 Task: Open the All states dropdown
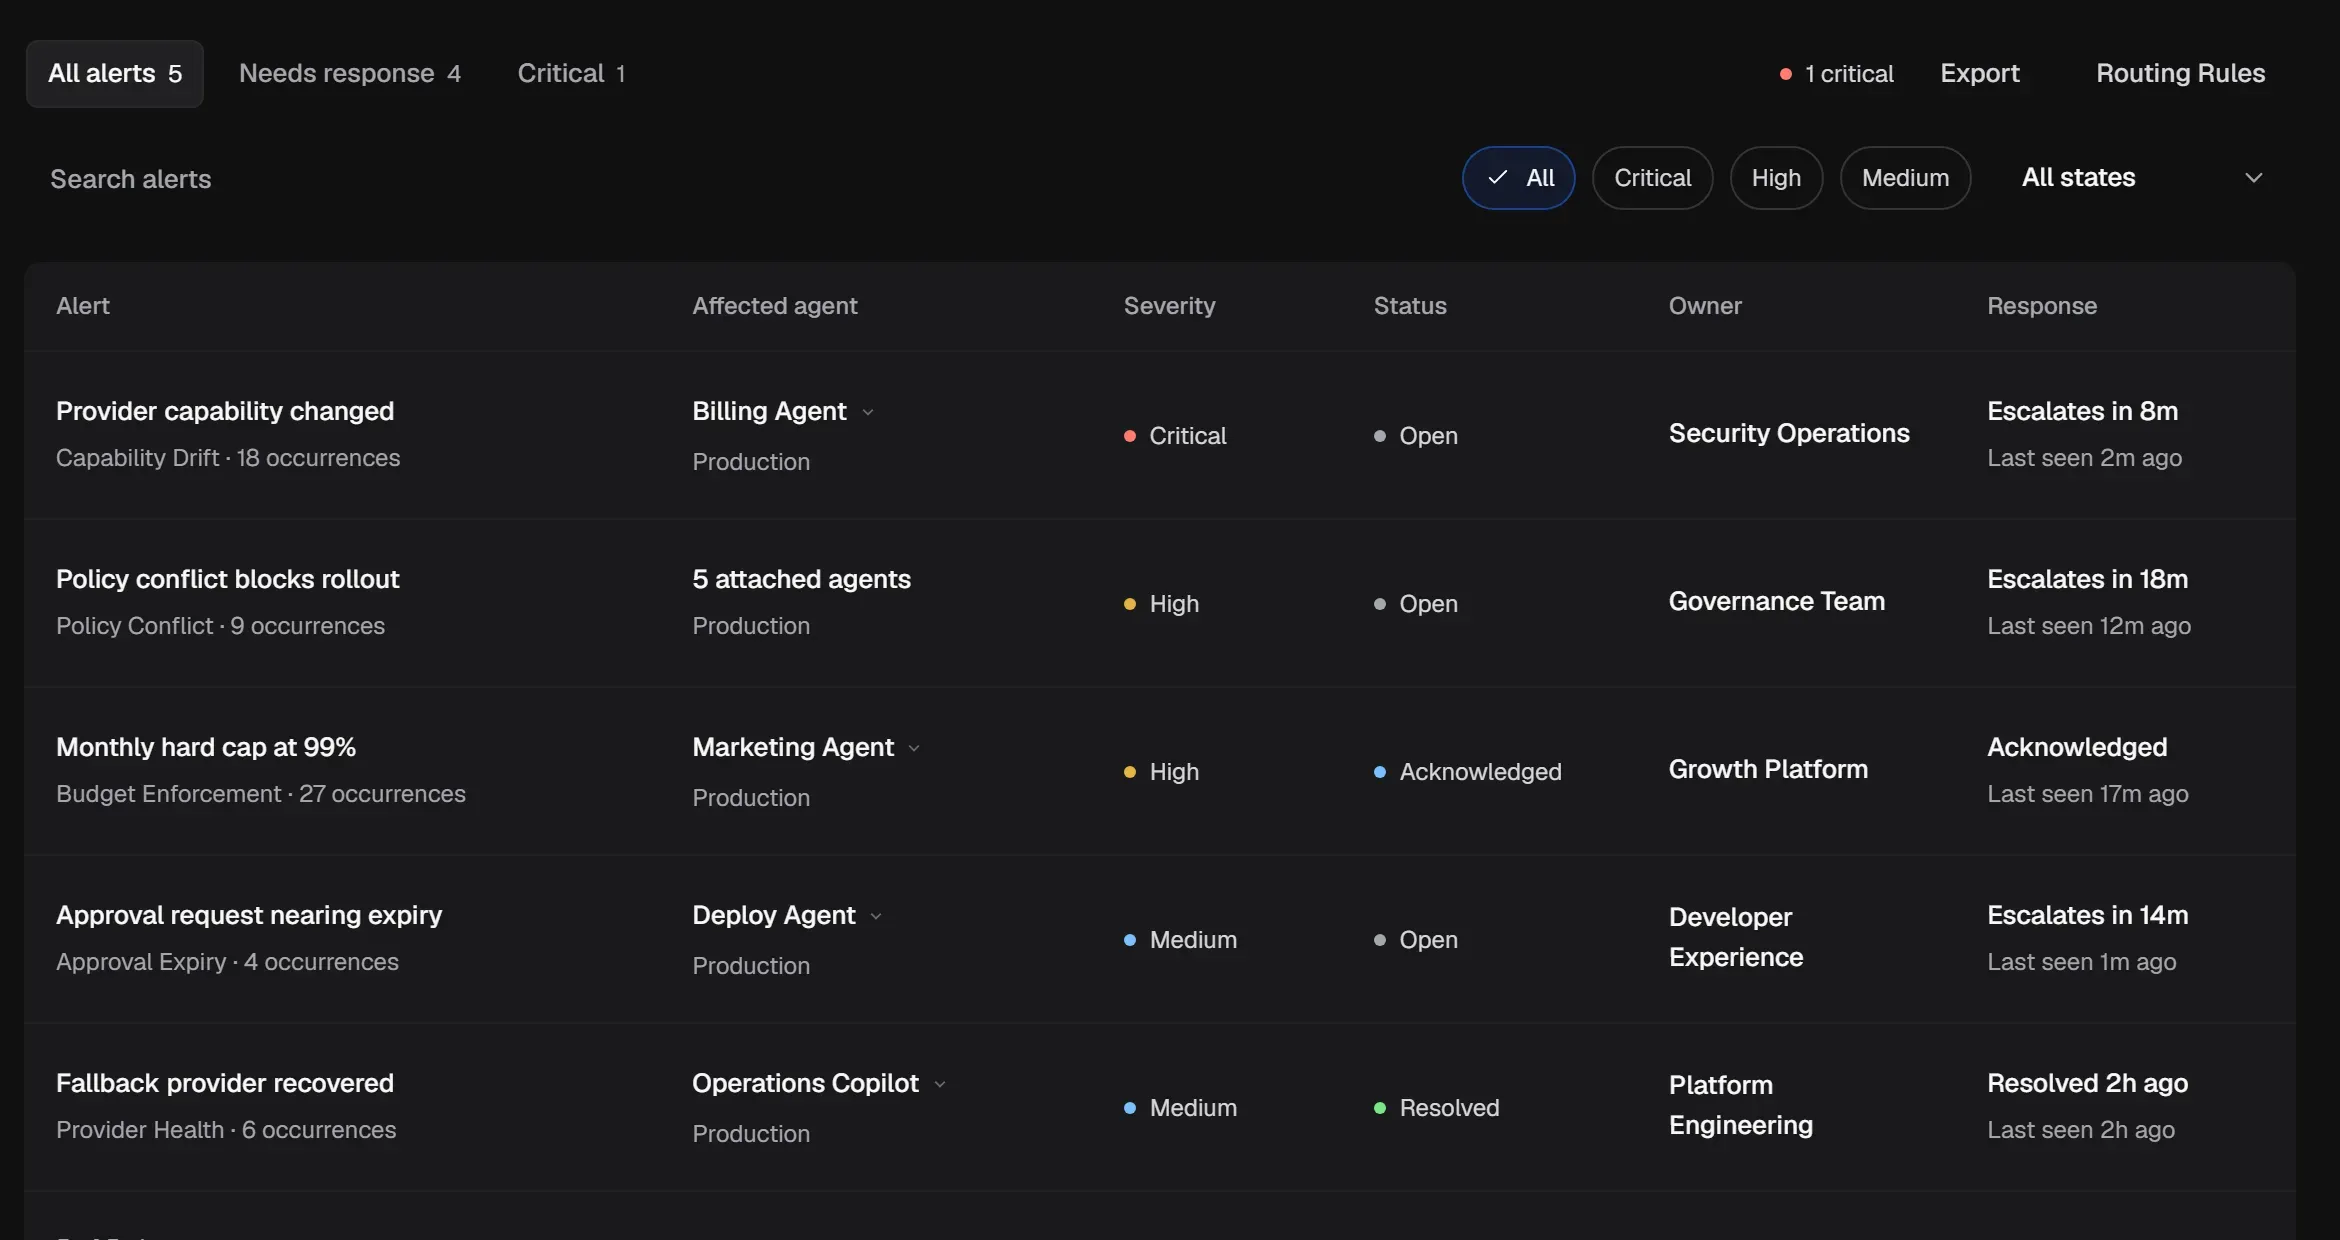point(2142,178)
